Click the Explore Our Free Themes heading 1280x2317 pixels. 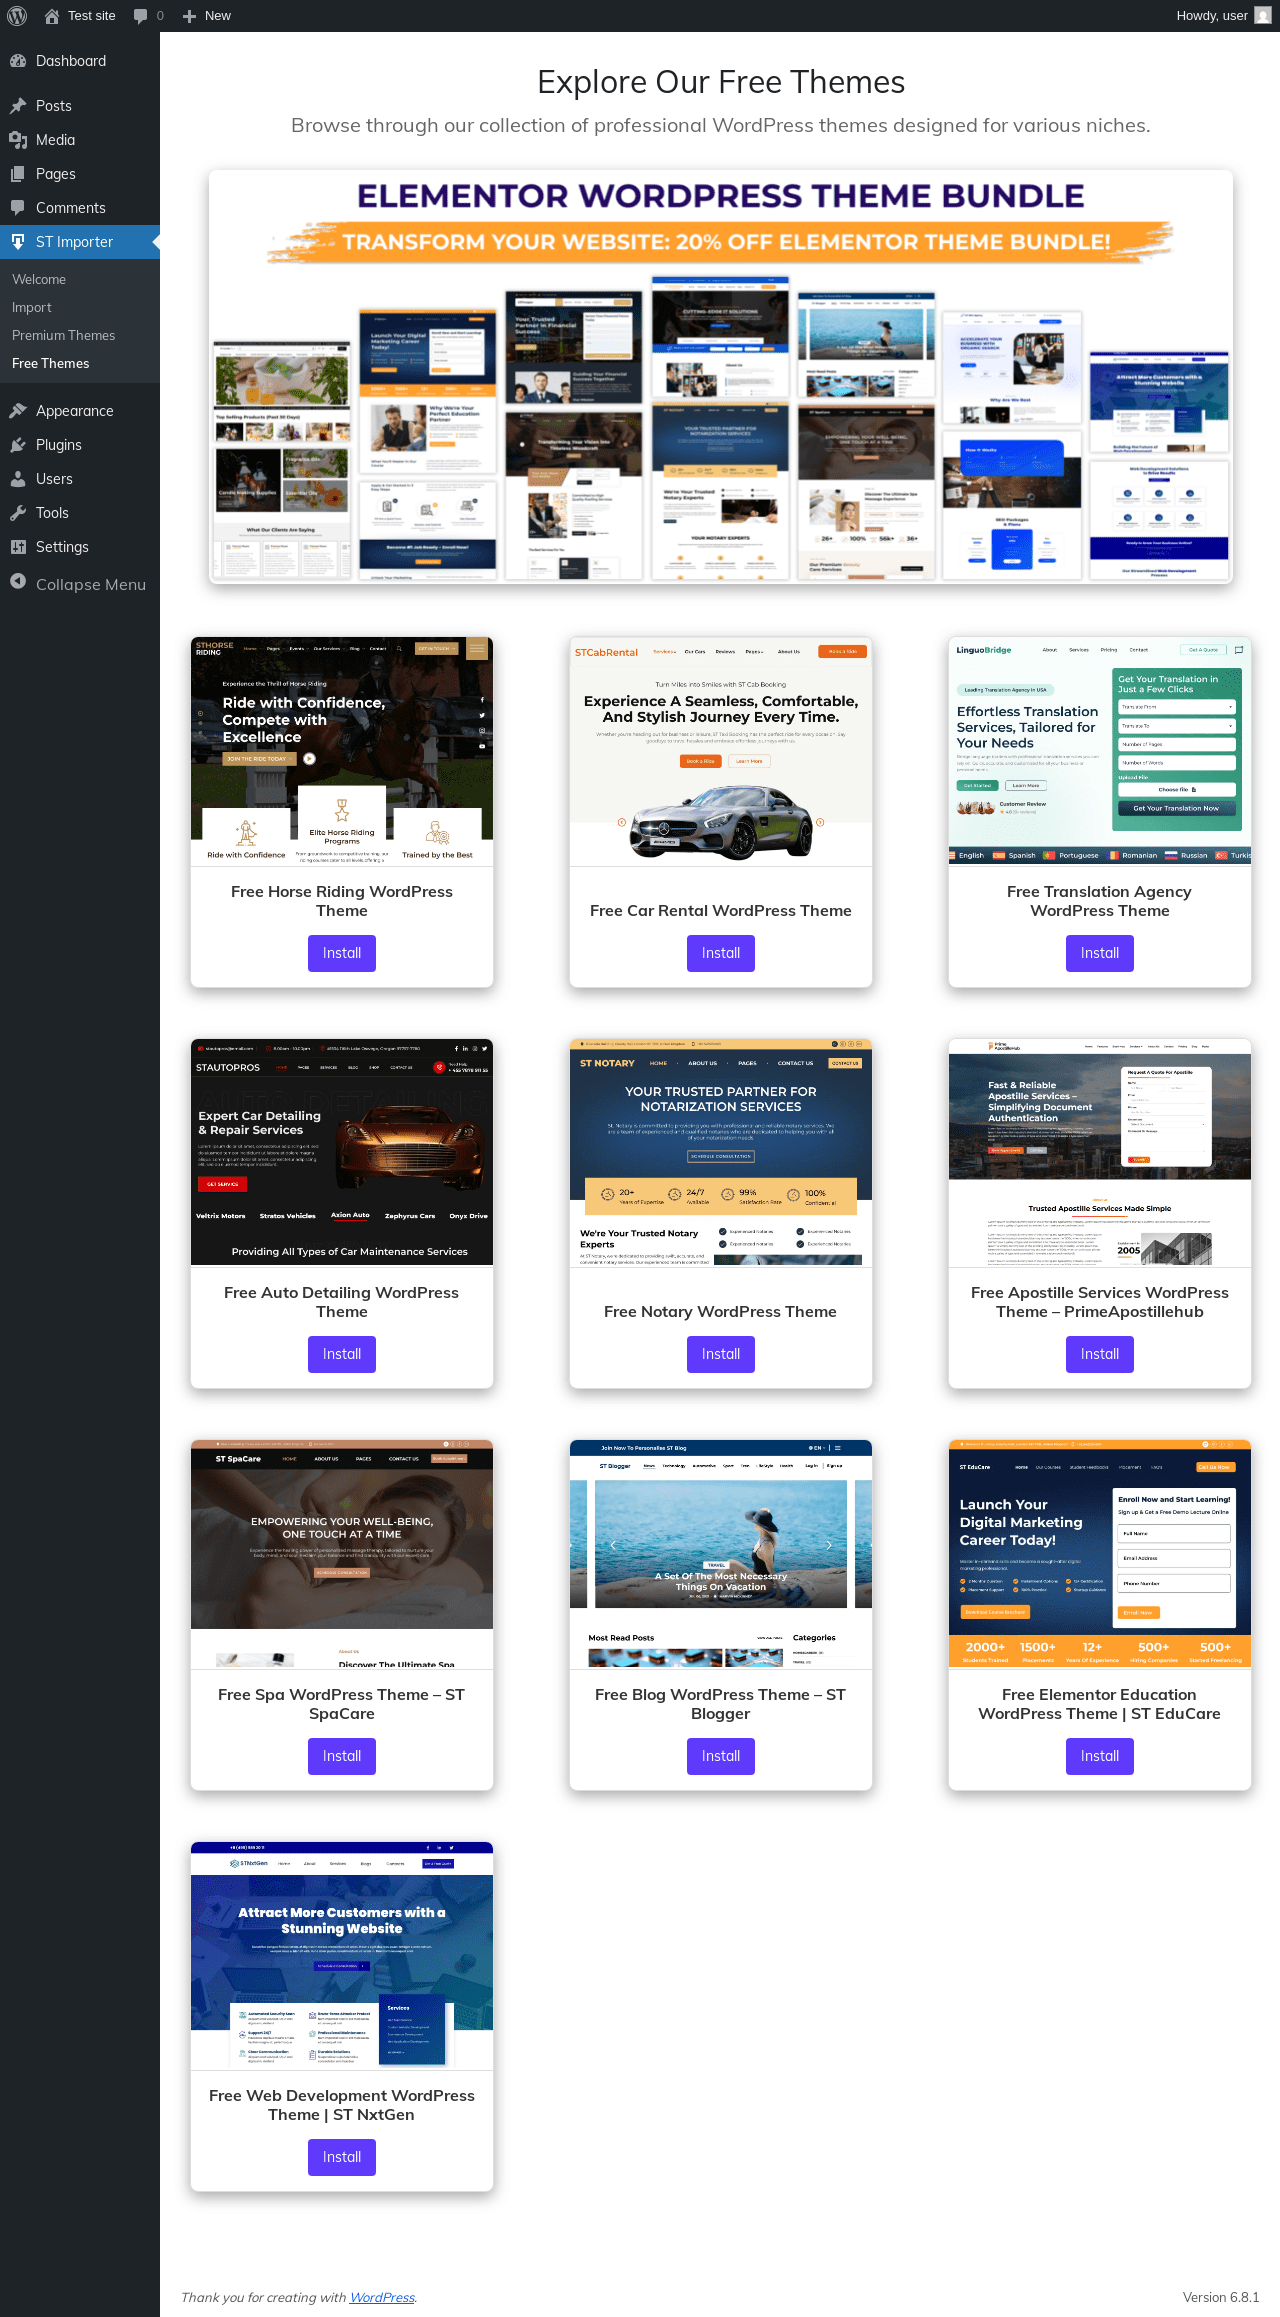(721, 82)
